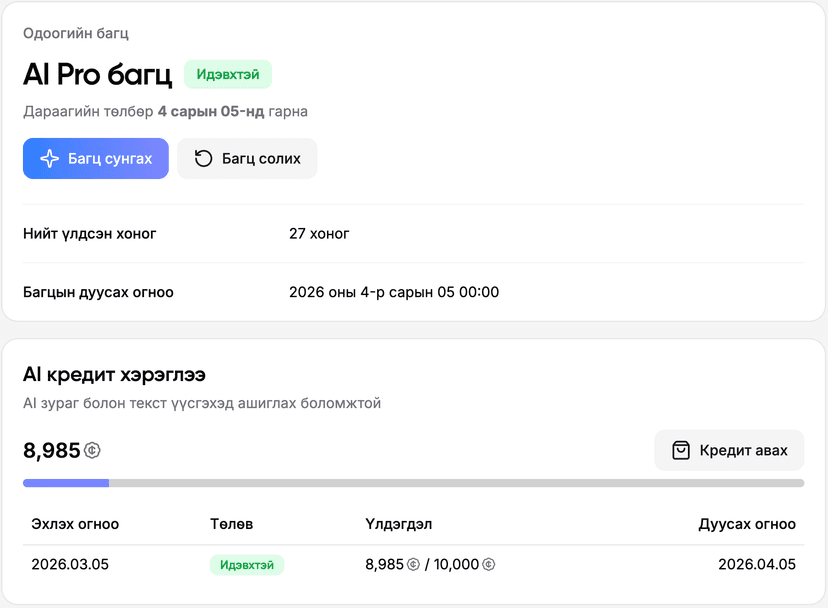Viewport: 828px width, 608px height.
Task: Click the sparkle icon on Багц сунгах
Action: tap(49, 159)
